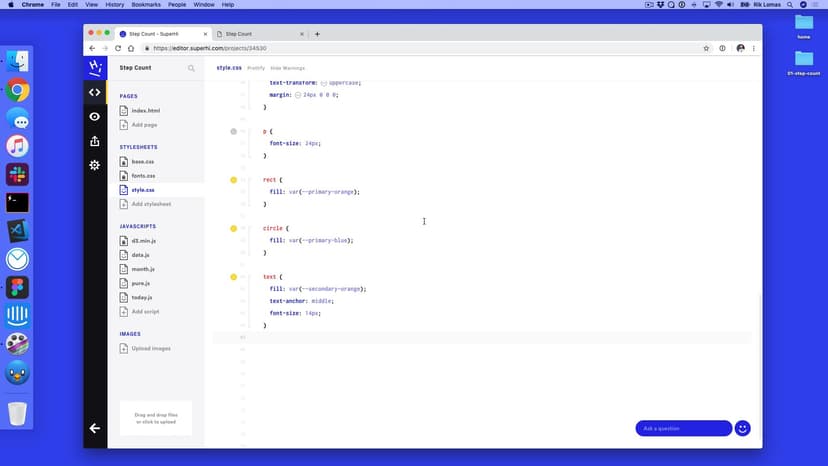
Task: Click the 1Password icon in Chrome toolbar
Action: [x=722, y=49]
